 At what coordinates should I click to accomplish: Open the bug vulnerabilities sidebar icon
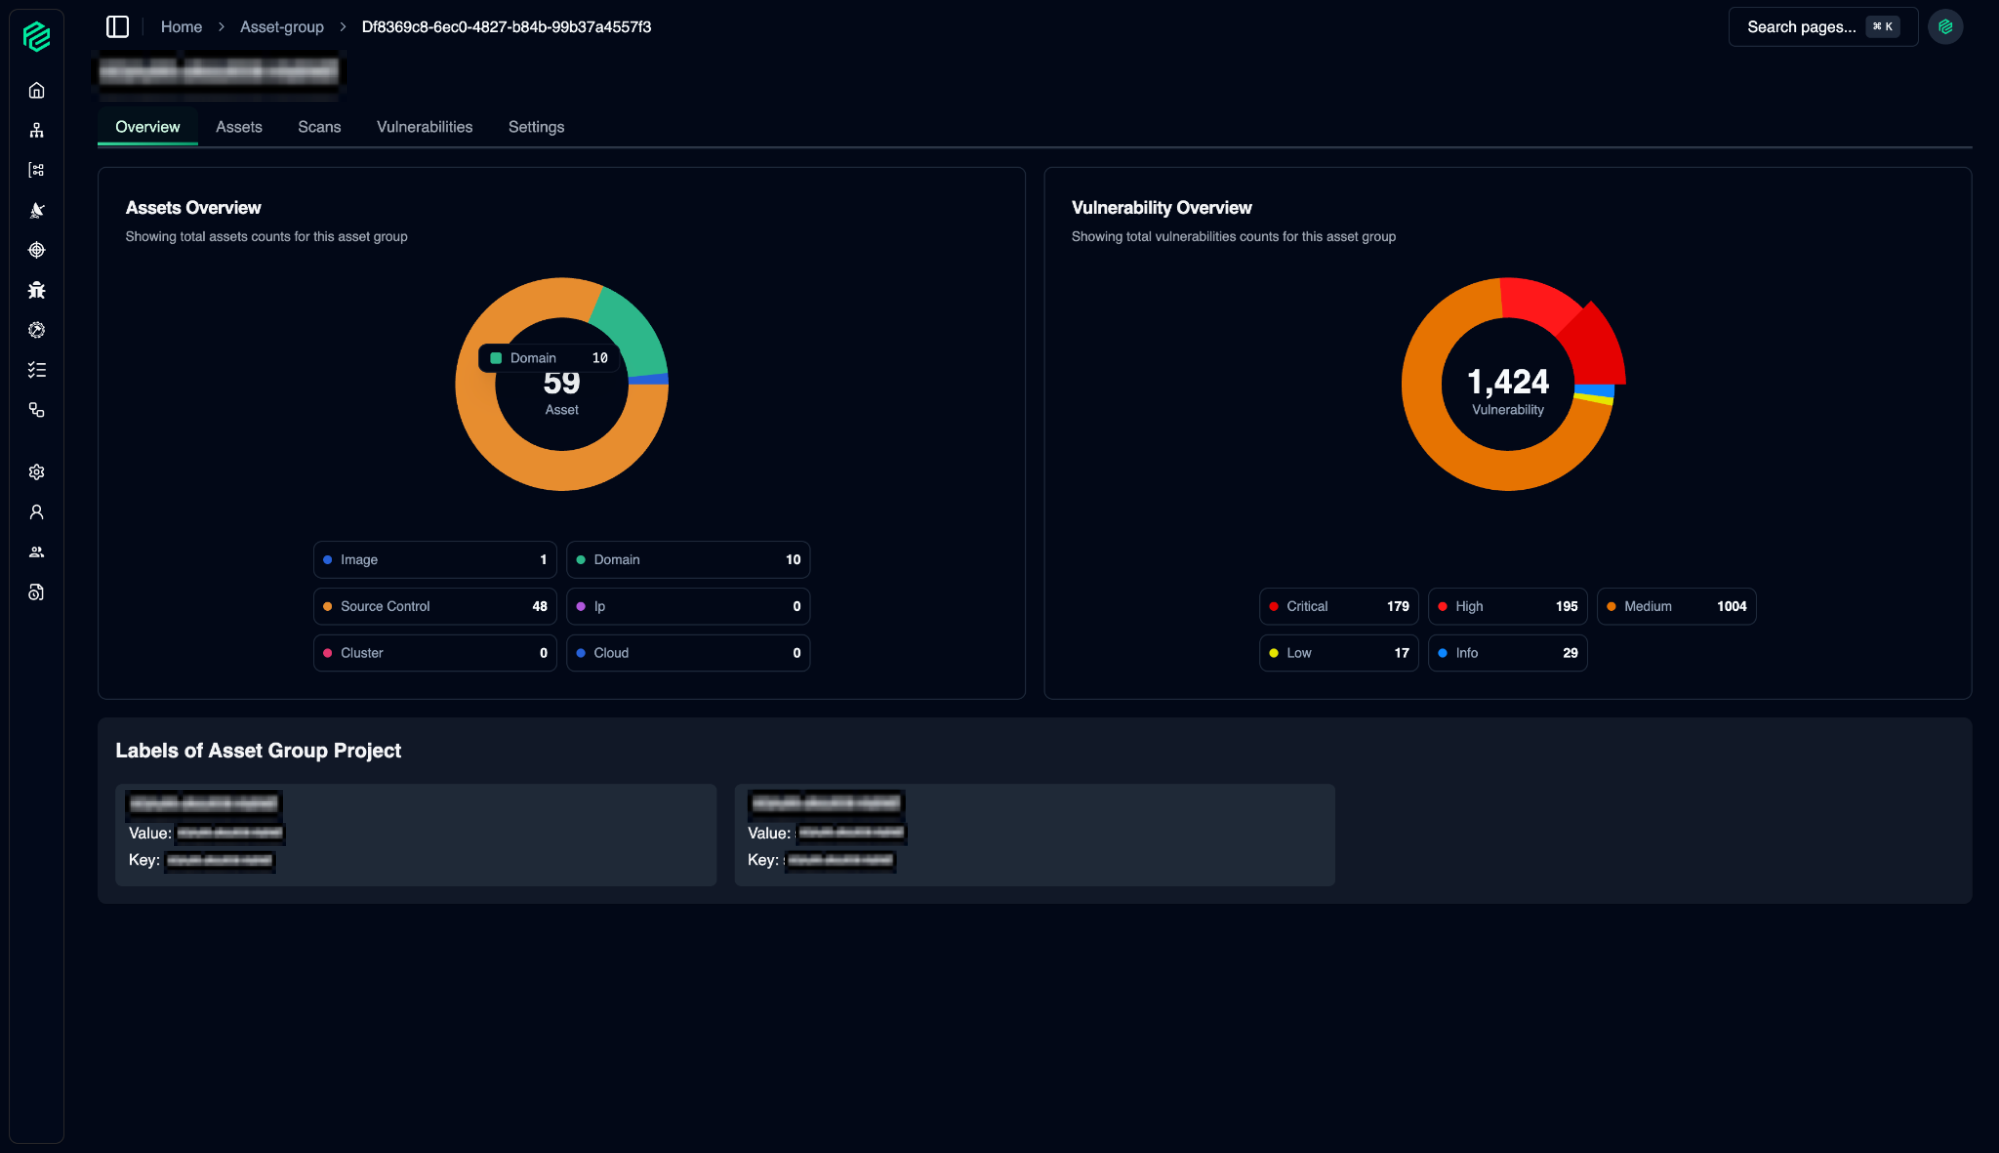[37, 290]
